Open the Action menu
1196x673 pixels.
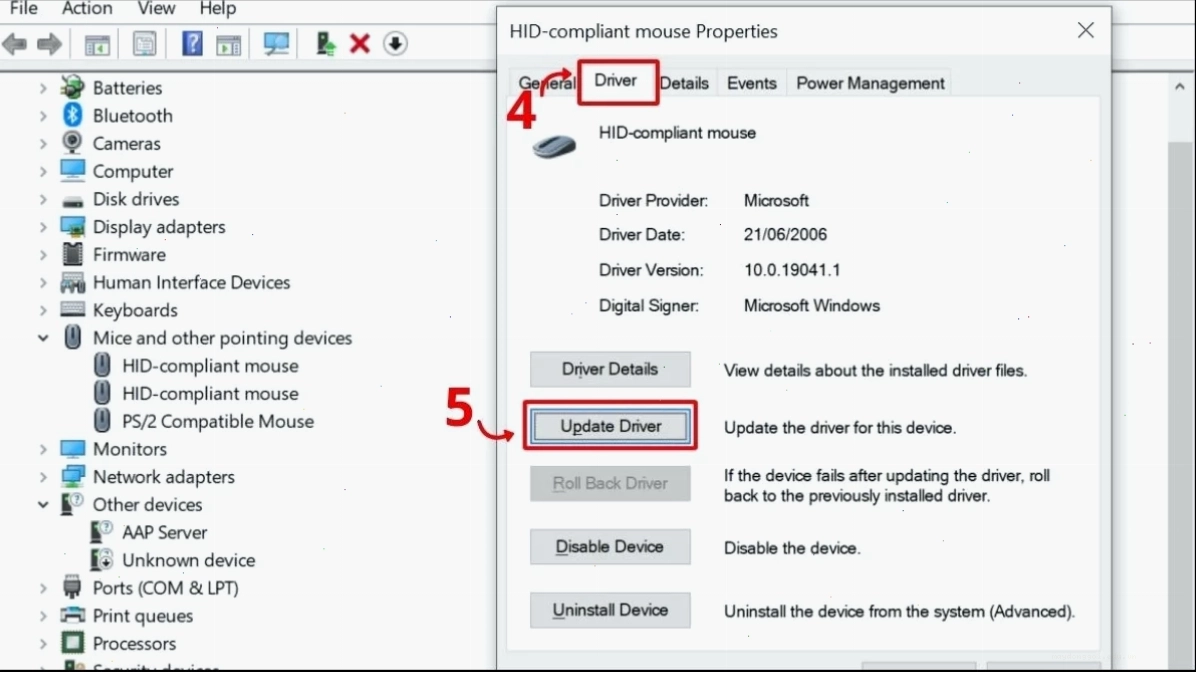tap(87, 8)
